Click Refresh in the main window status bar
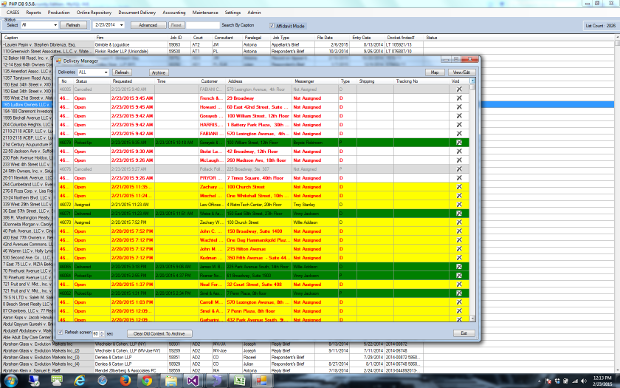 pos(73,25)
